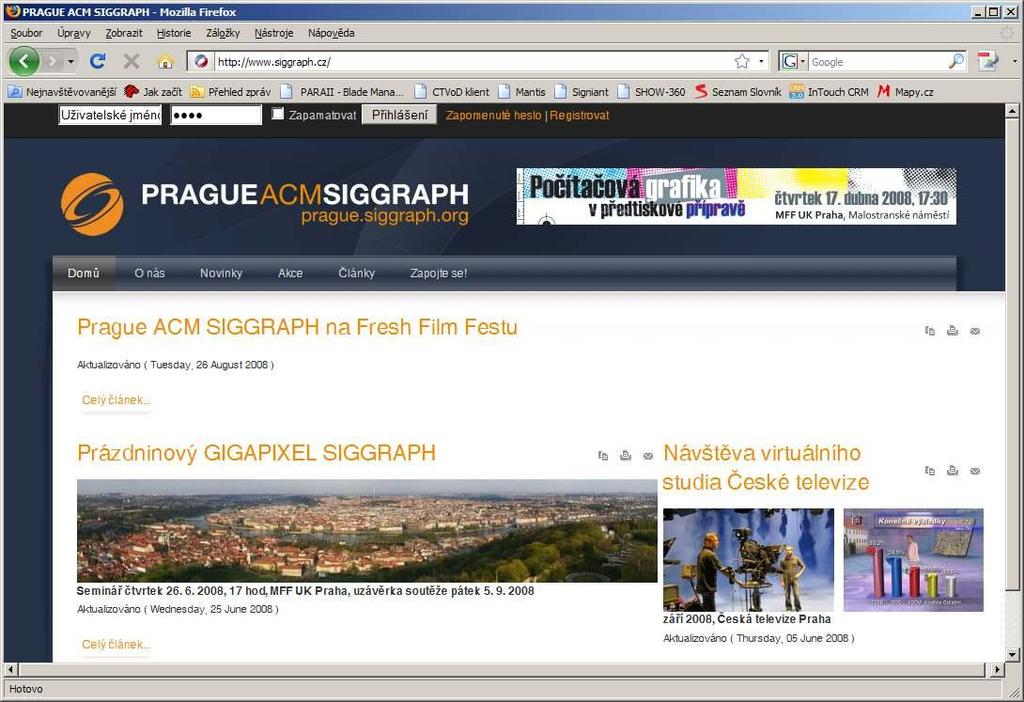Open Celý článek under the GIGAPIXEL article
Viewport: 1024px width, 702px height.
116,645
